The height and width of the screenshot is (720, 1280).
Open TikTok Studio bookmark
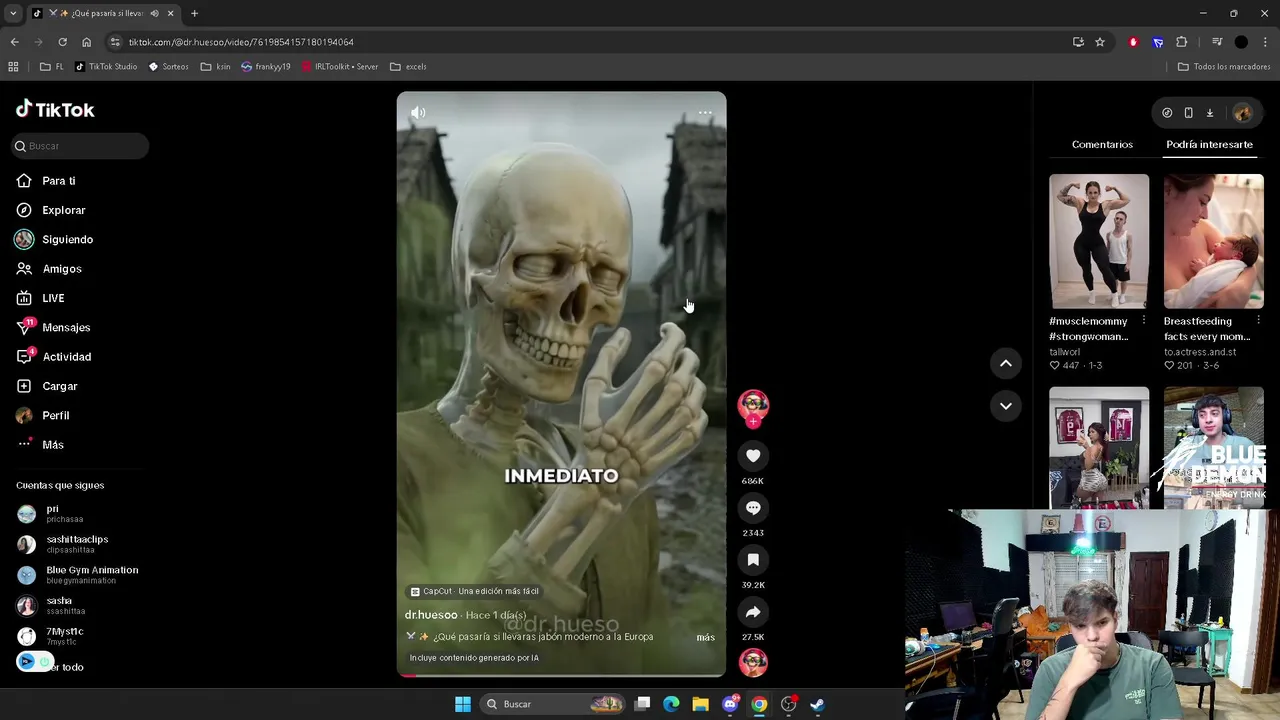[x=106, y=67]
